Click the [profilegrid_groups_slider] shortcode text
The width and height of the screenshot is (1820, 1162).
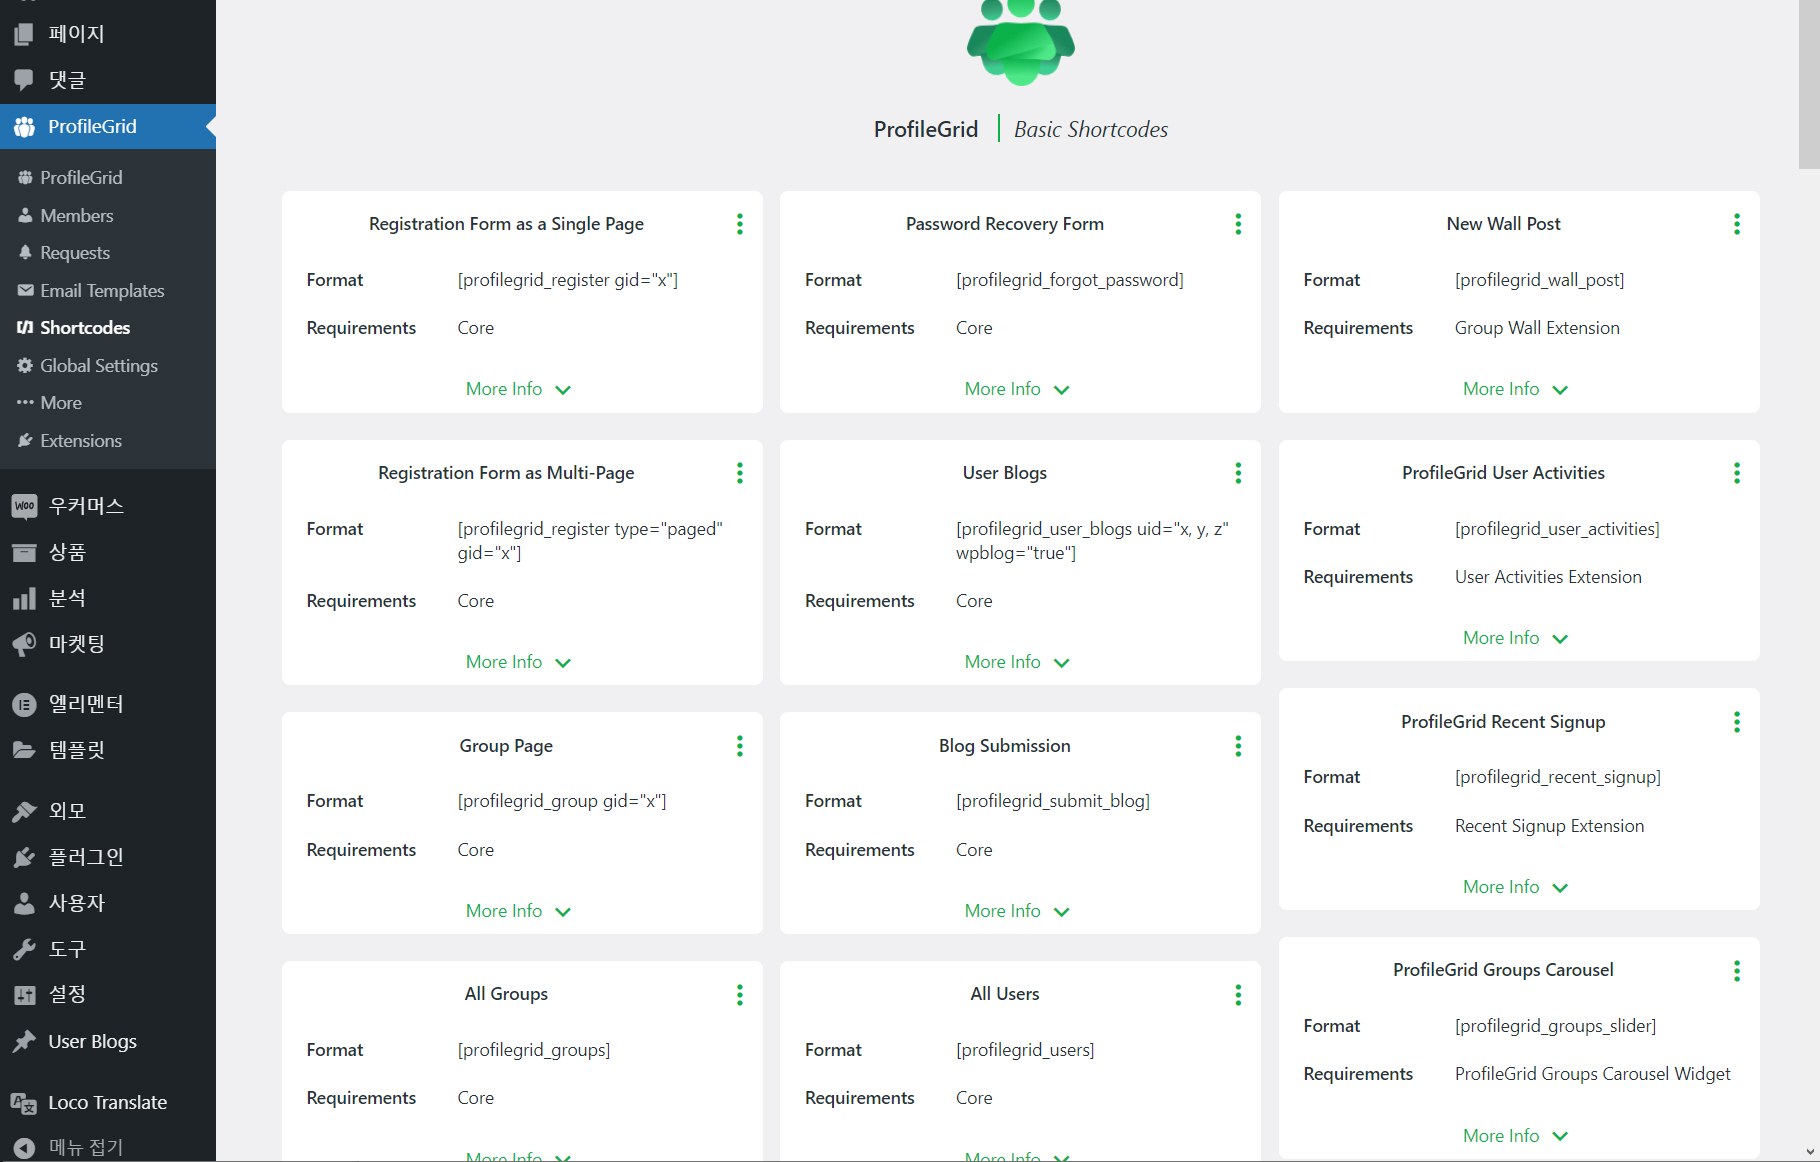[x=1556, y=1026]
